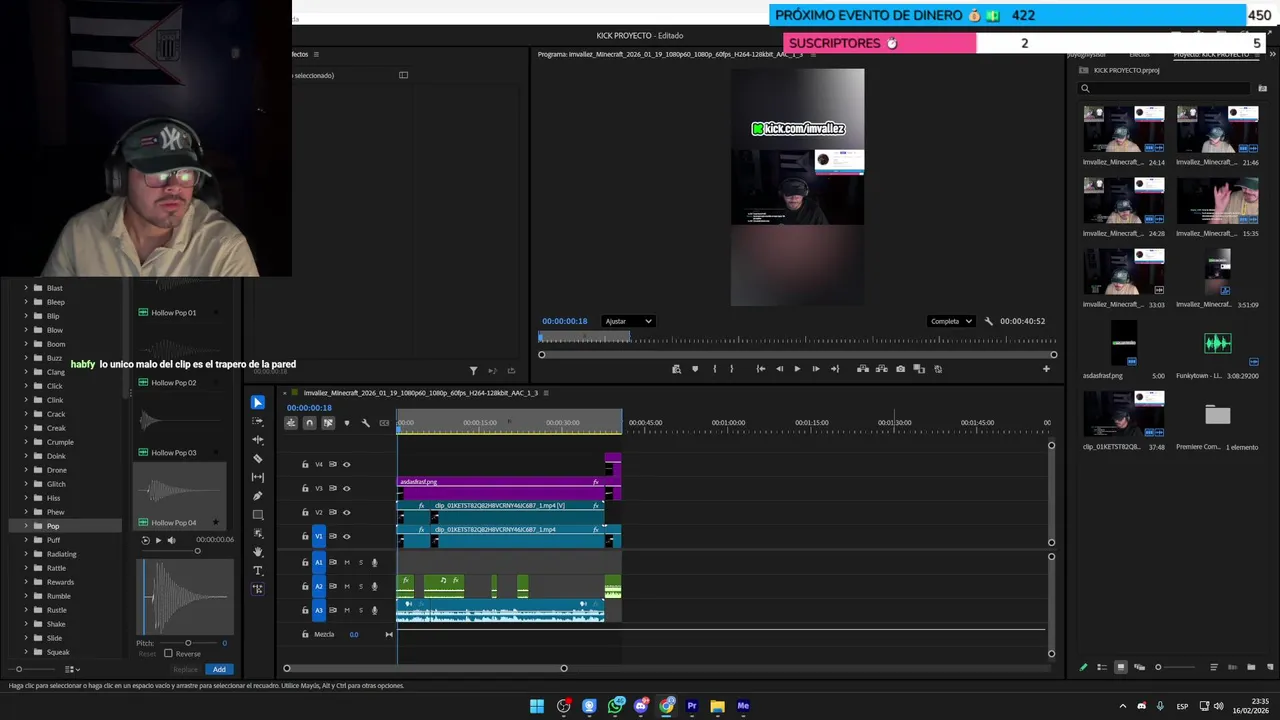
Task: Open the sequence tab panel menu
Action: click(546, 393)
